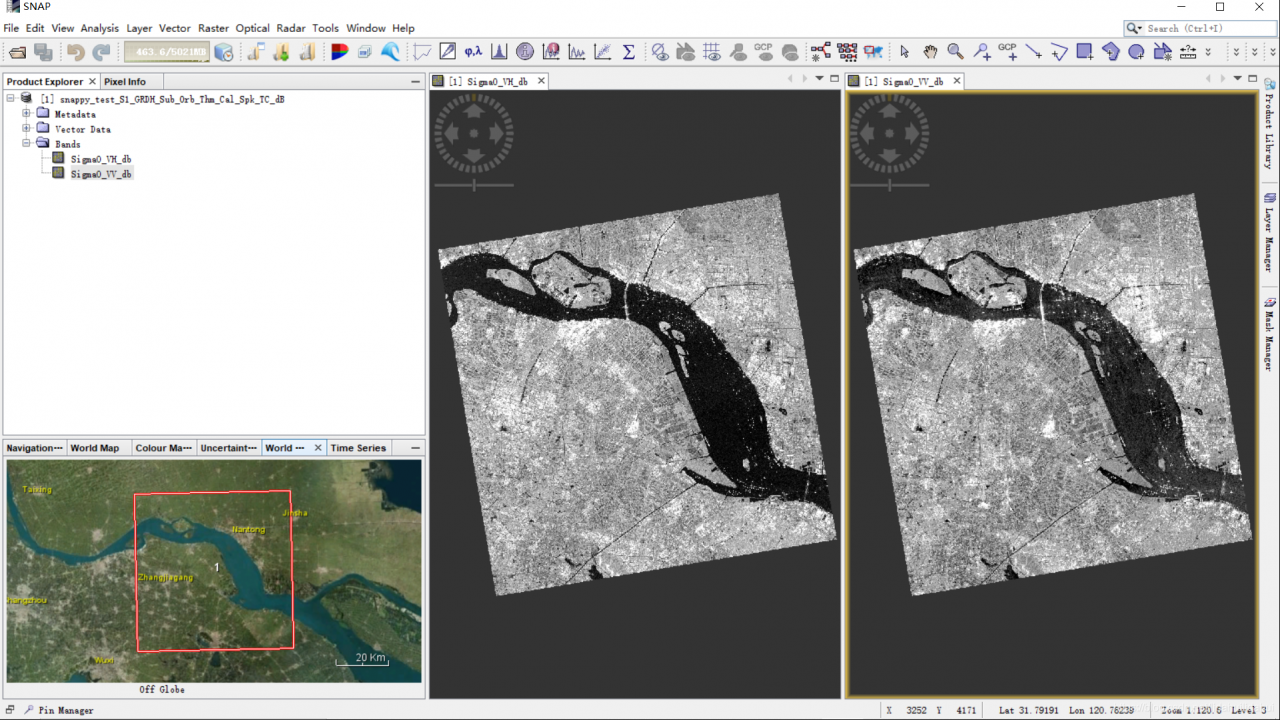
Task: Open the Information window icon
Action: click(525, 52)
